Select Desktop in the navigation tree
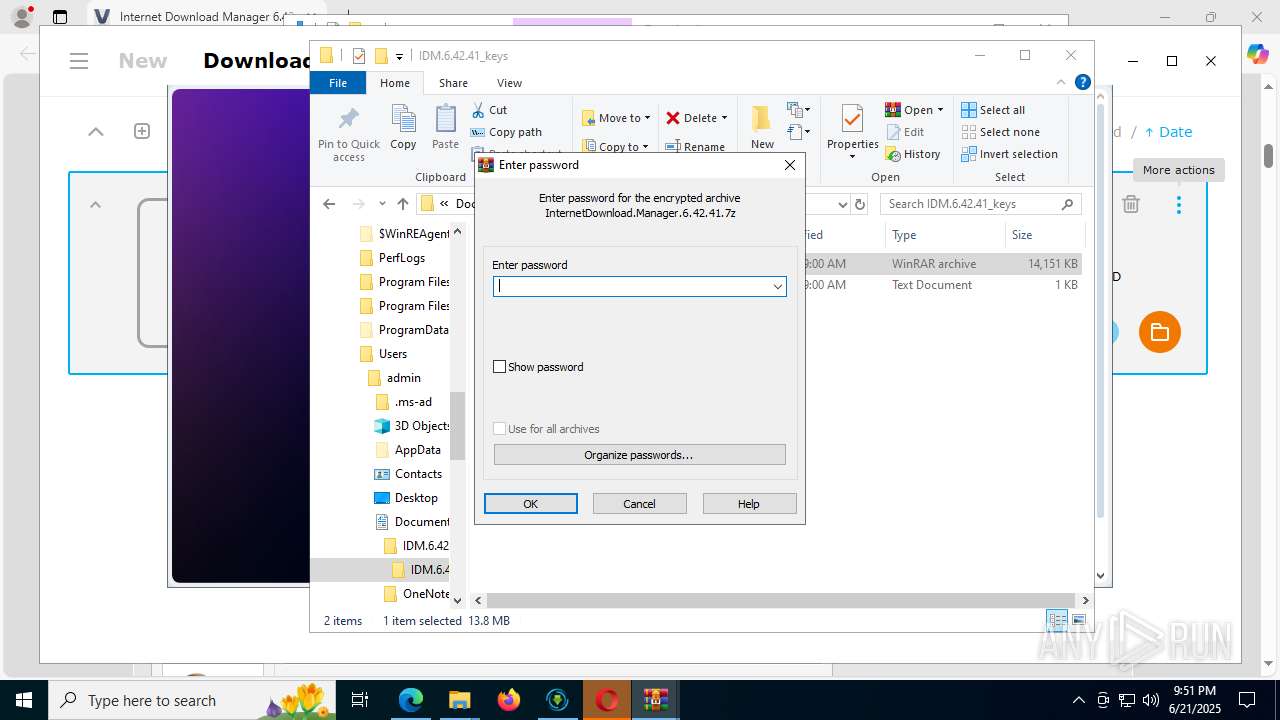This screenshot has width=1280, height=720. [416, 498]
